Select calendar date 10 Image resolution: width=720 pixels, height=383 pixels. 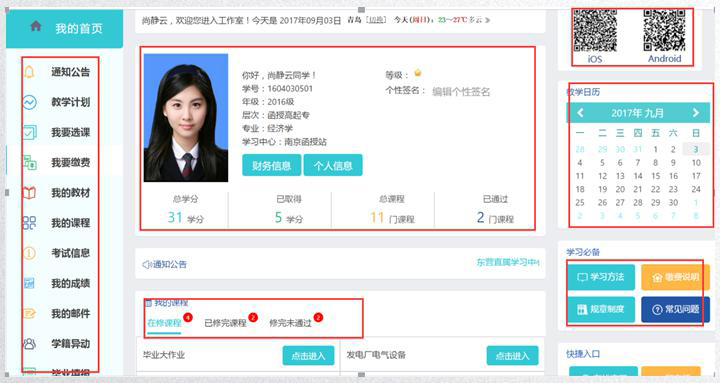coord(696,163)
